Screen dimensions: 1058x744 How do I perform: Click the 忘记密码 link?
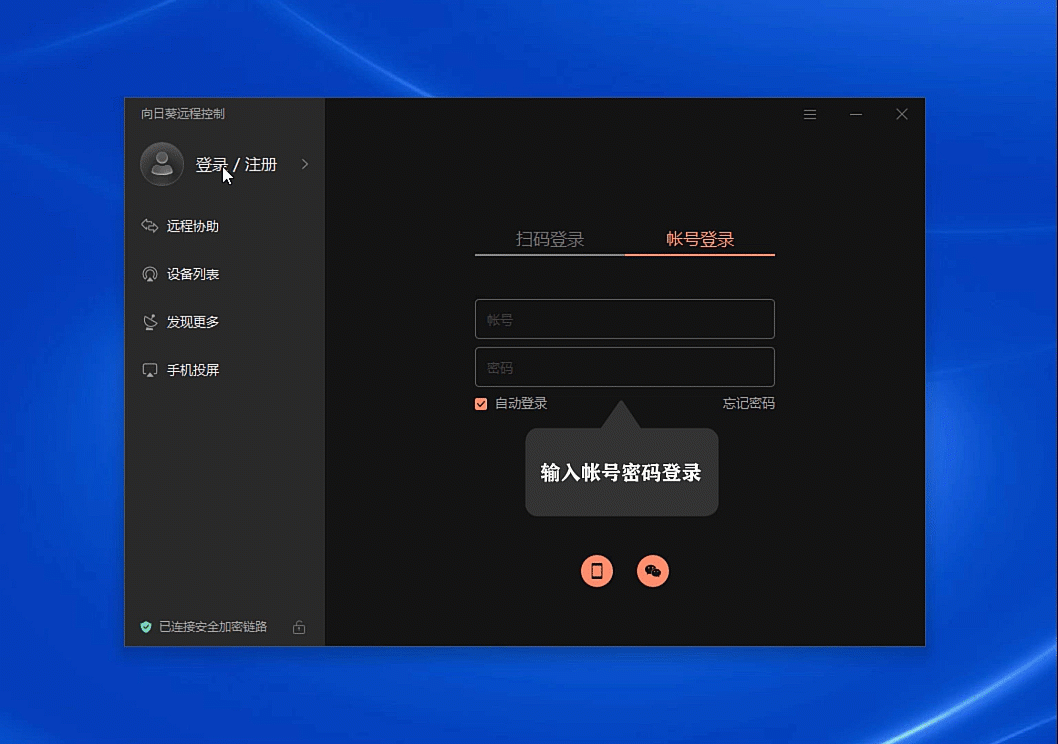click(x=748, y=404)
